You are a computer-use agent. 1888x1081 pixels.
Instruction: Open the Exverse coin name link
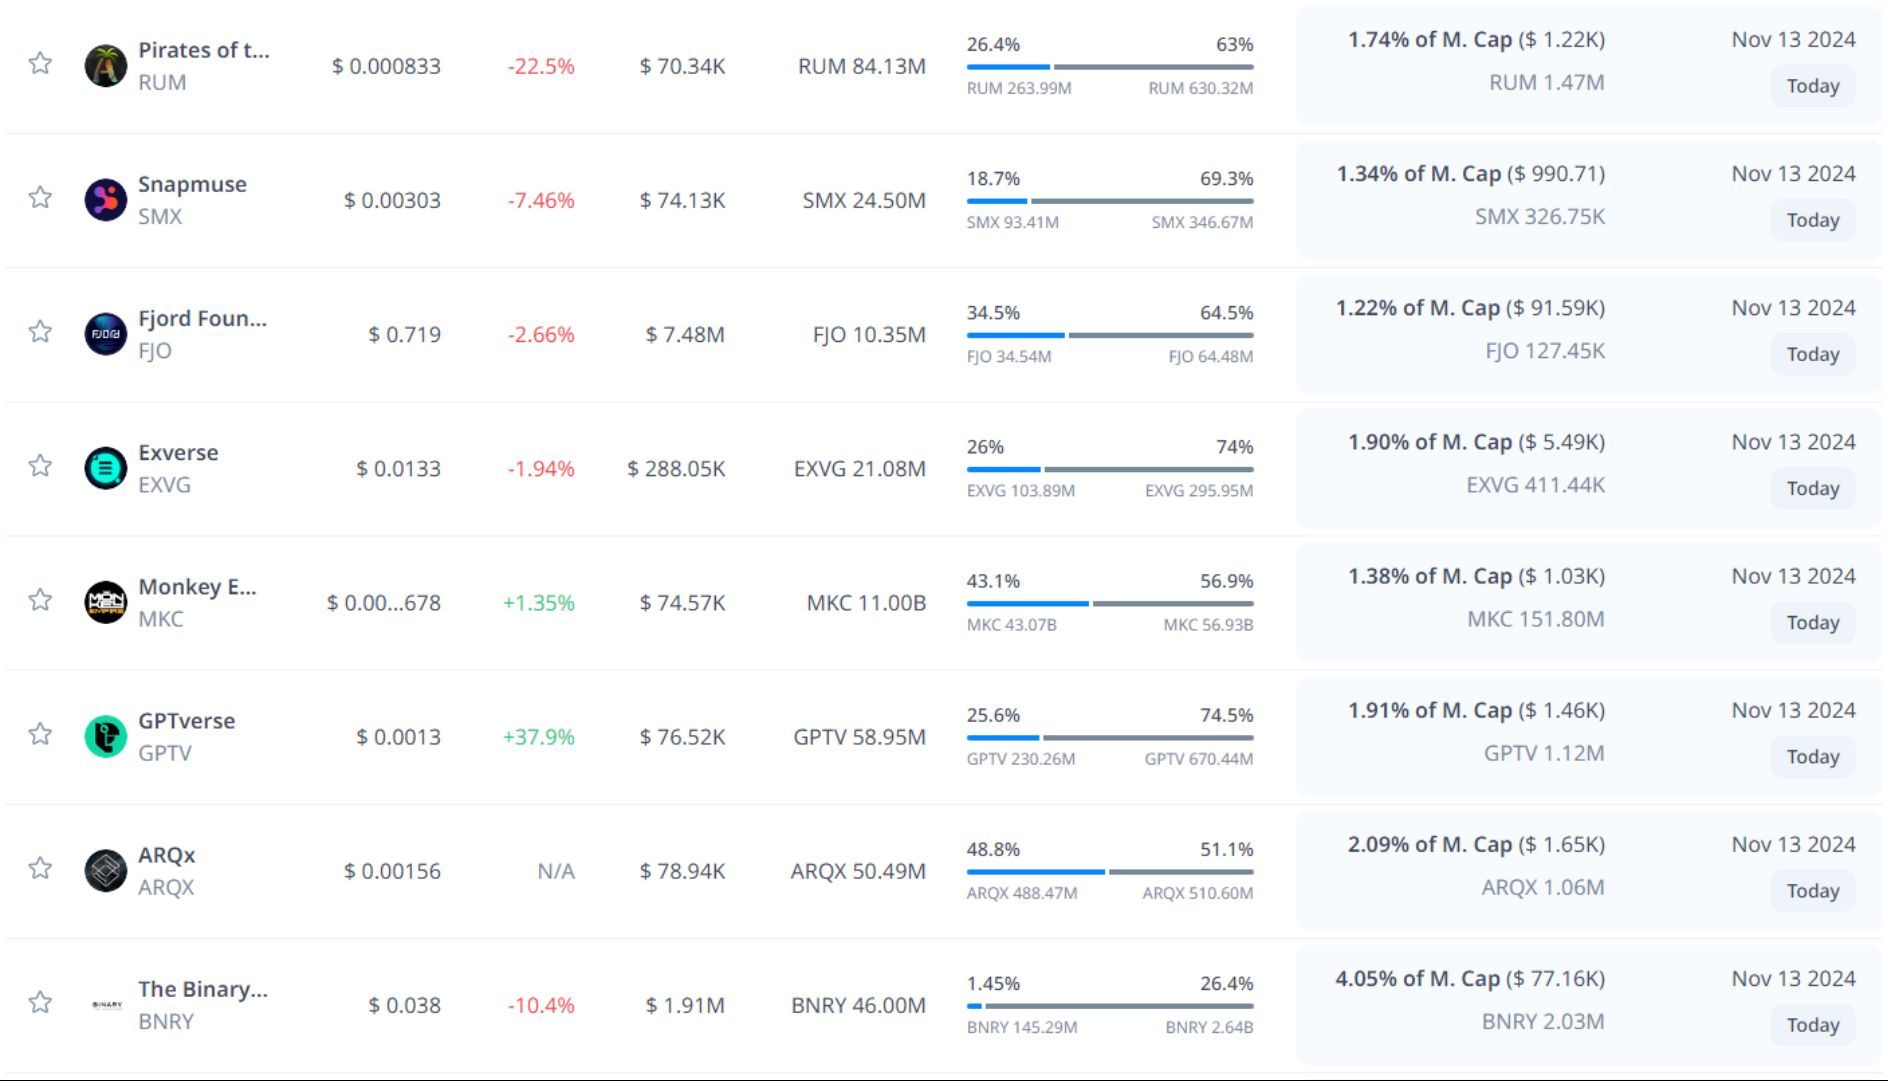pos(178,453)
